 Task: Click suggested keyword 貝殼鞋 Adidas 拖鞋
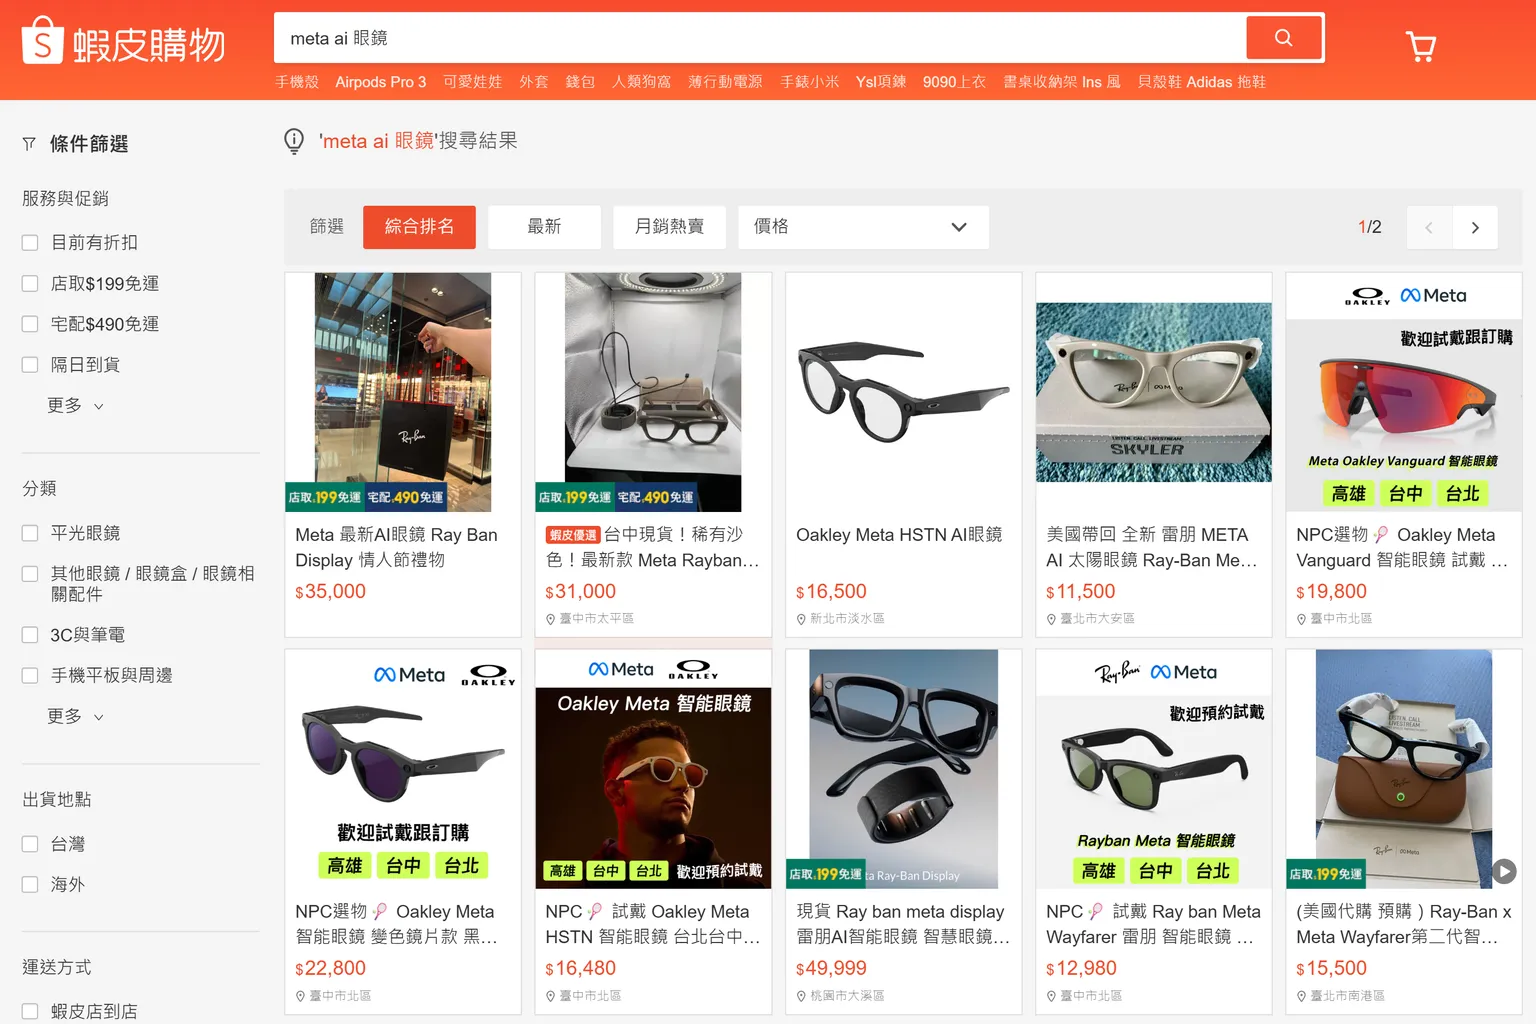click(x=1202, y=82)
